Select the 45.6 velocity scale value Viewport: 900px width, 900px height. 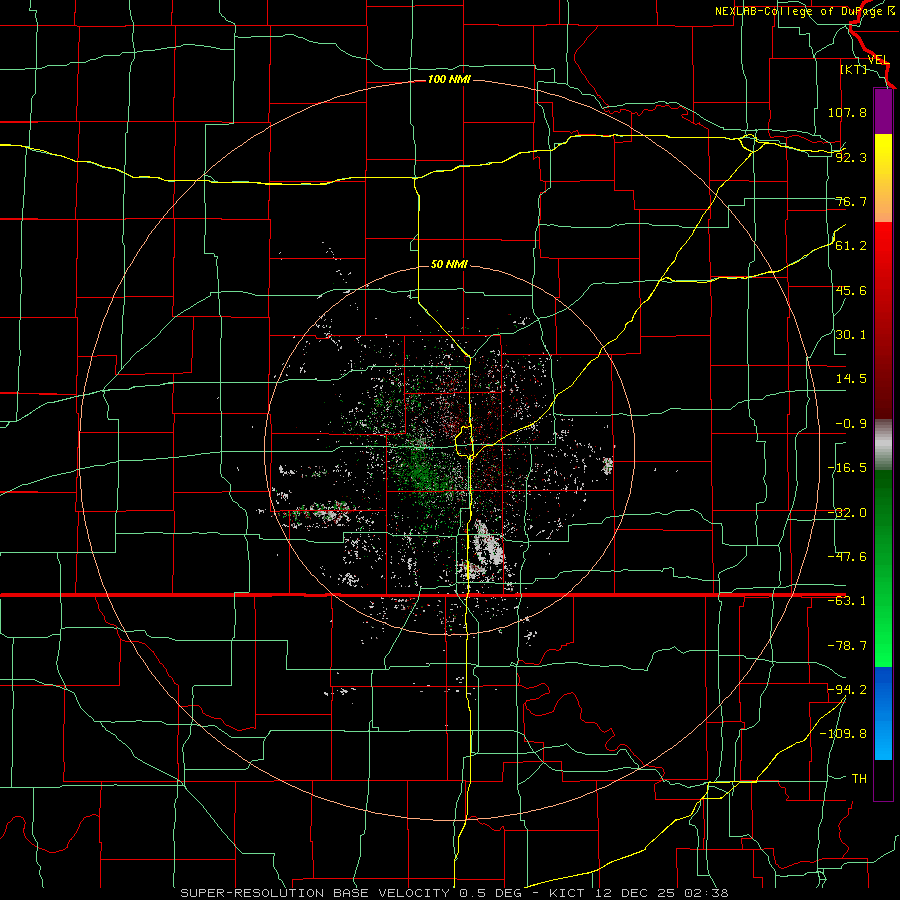851,290
